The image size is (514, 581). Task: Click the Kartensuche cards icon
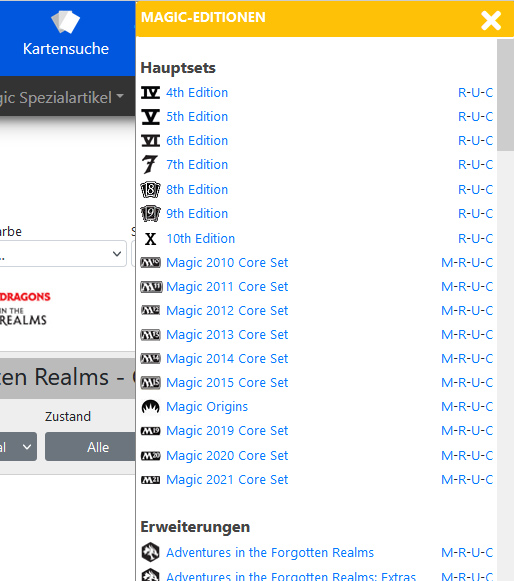[x=66, y=22]
